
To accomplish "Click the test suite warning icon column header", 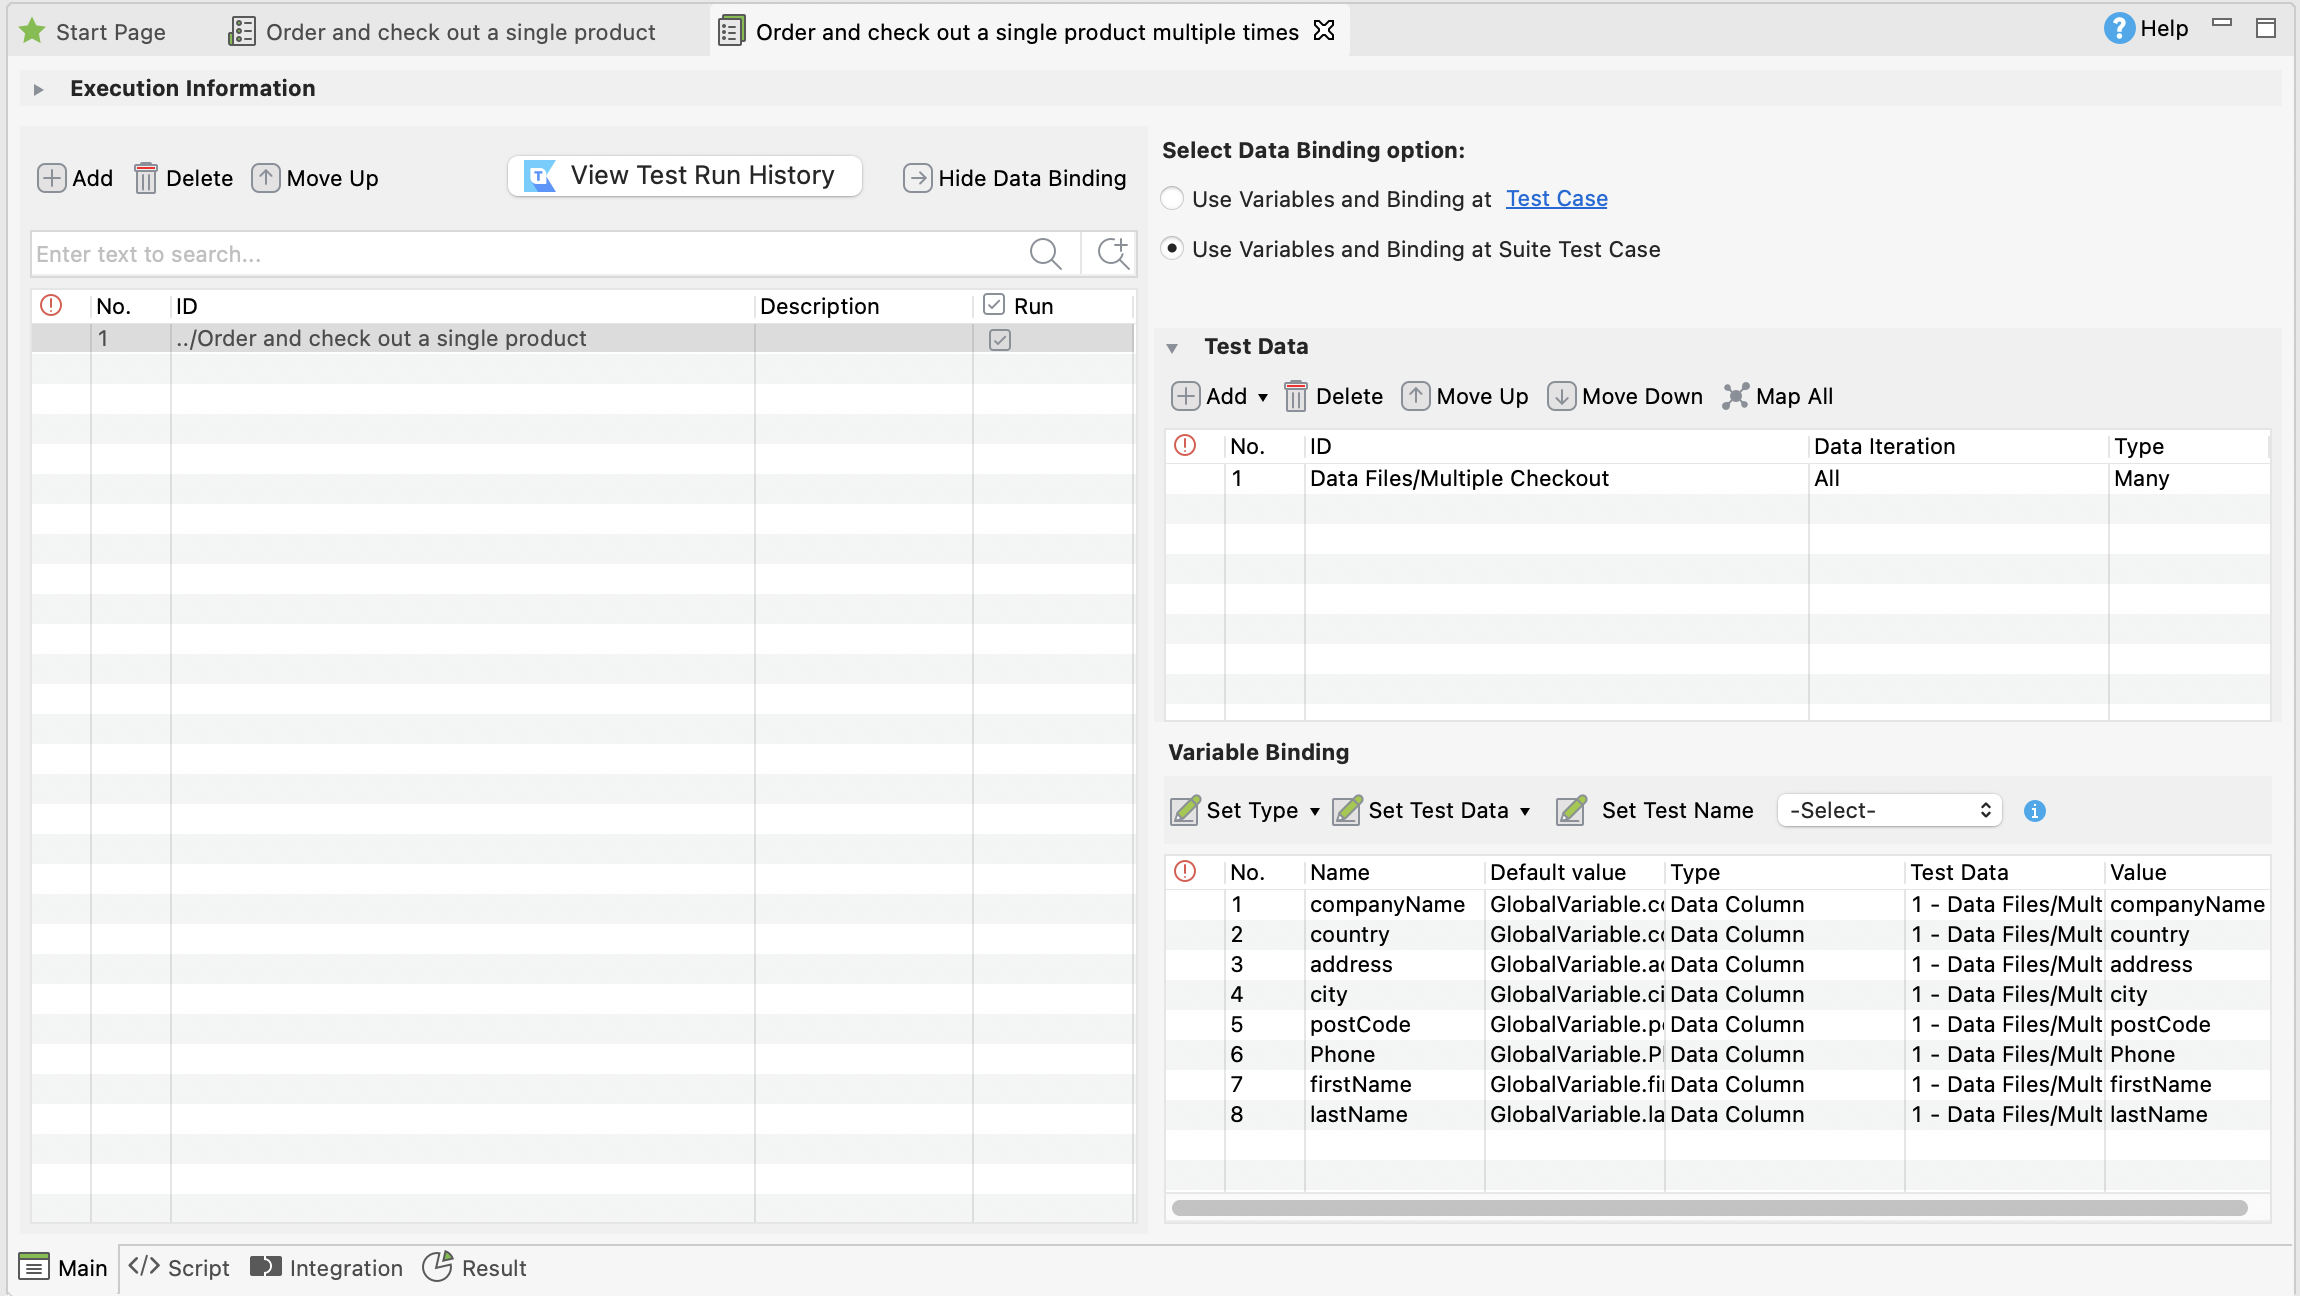I will click(x=50, y=305).
